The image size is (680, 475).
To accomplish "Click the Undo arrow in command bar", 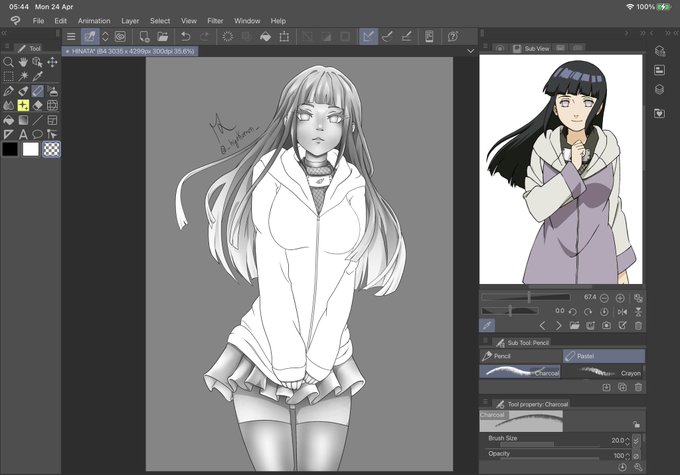I will (x=186, y=36).
